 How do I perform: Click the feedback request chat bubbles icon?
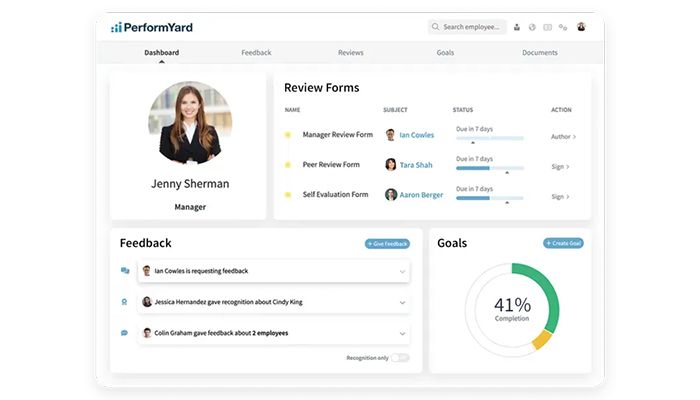coord(125,271)
